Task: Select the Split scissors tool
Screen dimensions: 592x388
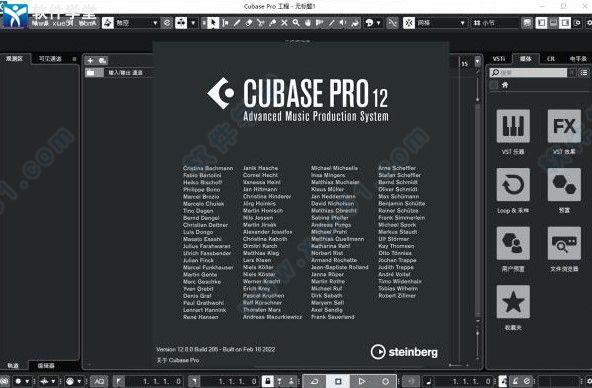Action: (261, 23)
